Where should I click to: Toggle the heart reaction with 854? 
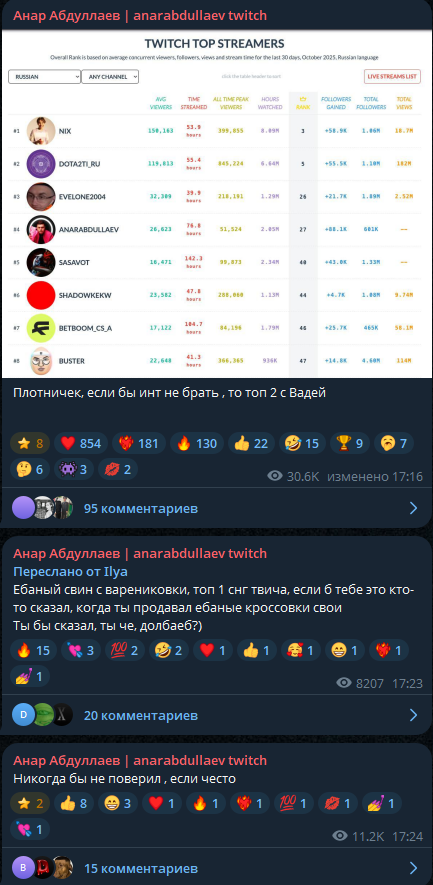80,444
